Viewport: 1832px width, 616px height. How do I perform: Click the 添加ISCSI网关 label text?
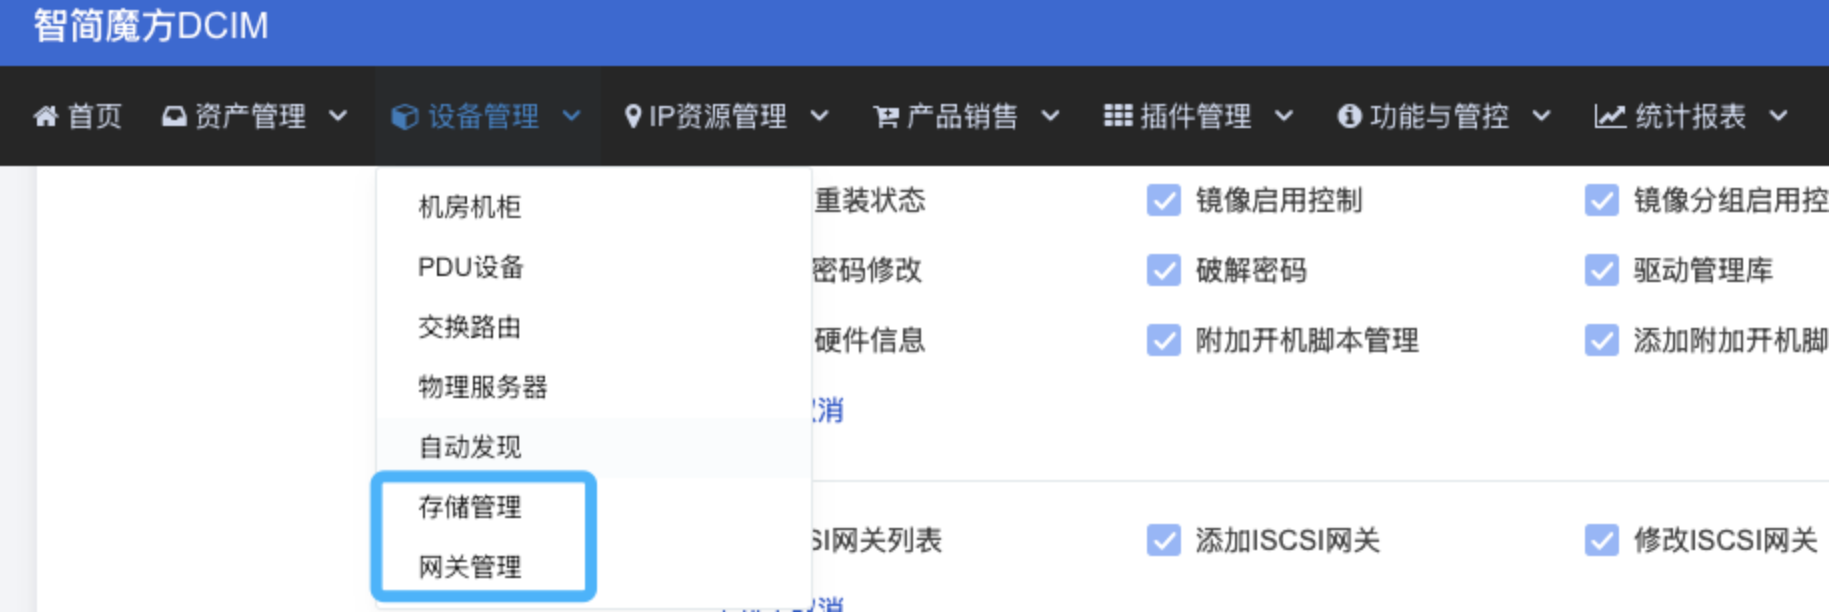tap(1288, 540)
